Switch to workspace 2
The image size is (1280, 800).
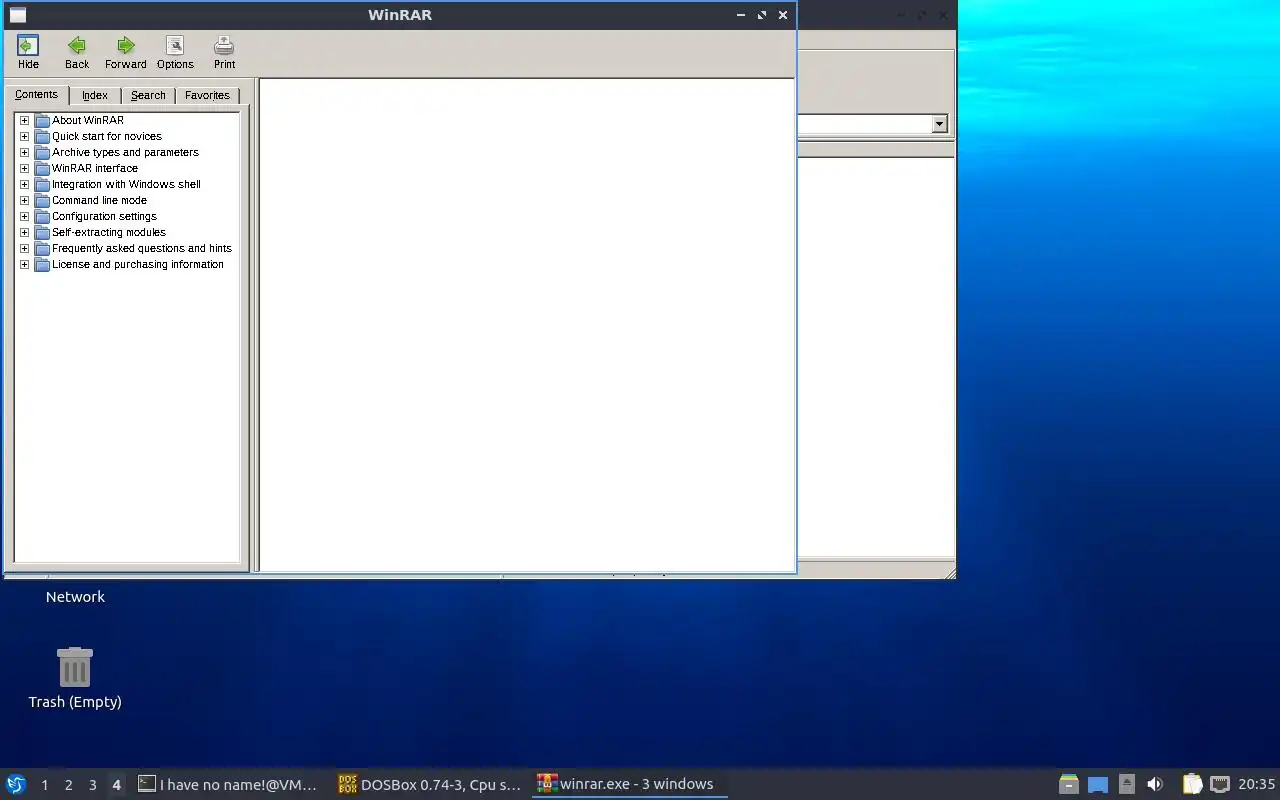pos(69,785)
